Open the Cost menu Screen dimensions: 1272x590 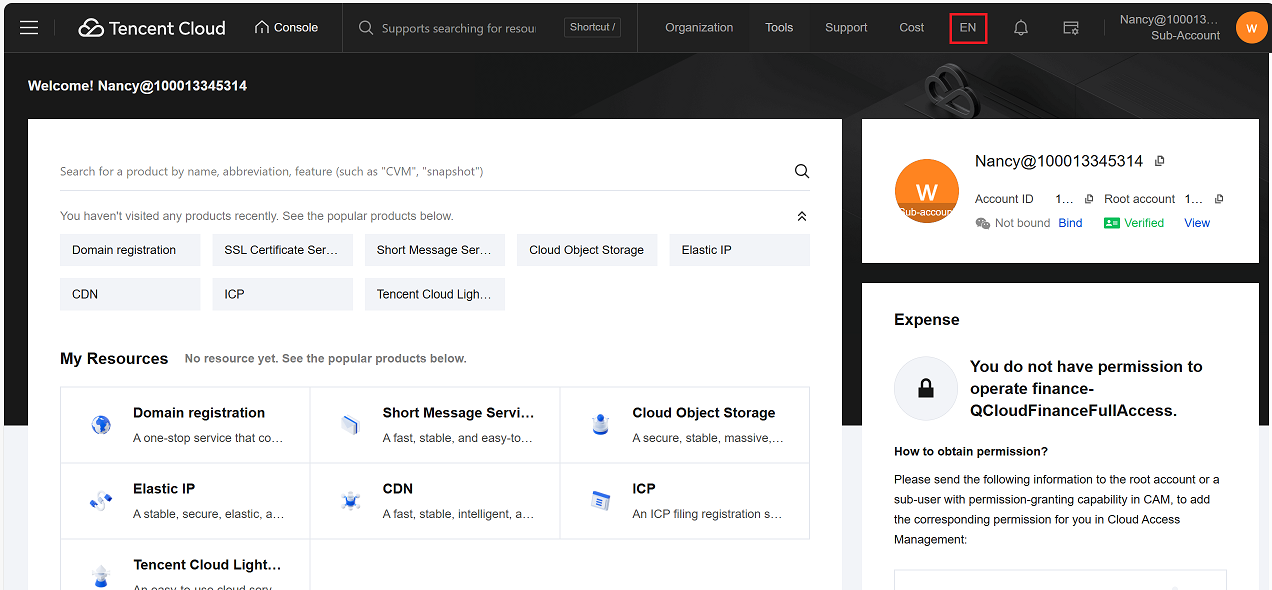pos(912,27)
